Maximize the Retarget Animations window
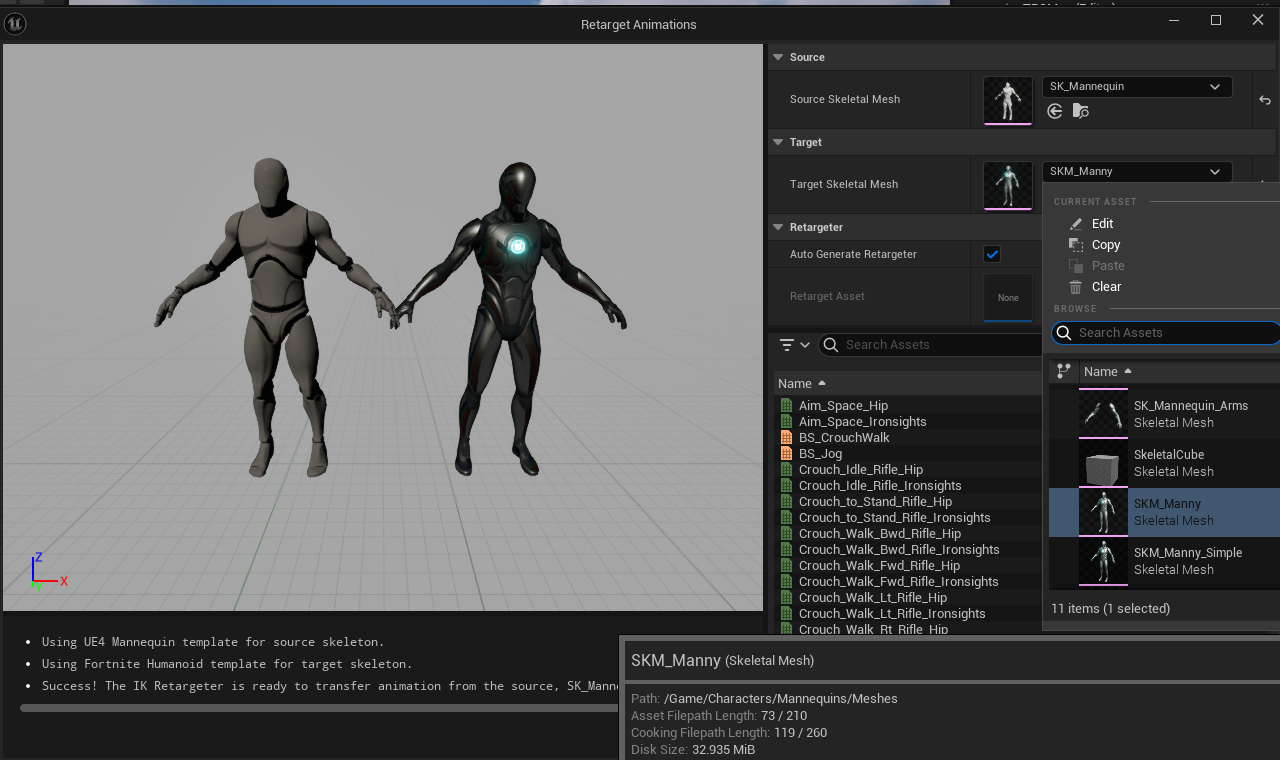Viewport: 1280px width, 760px height. pyautogui.click(x=1216, y=20)
